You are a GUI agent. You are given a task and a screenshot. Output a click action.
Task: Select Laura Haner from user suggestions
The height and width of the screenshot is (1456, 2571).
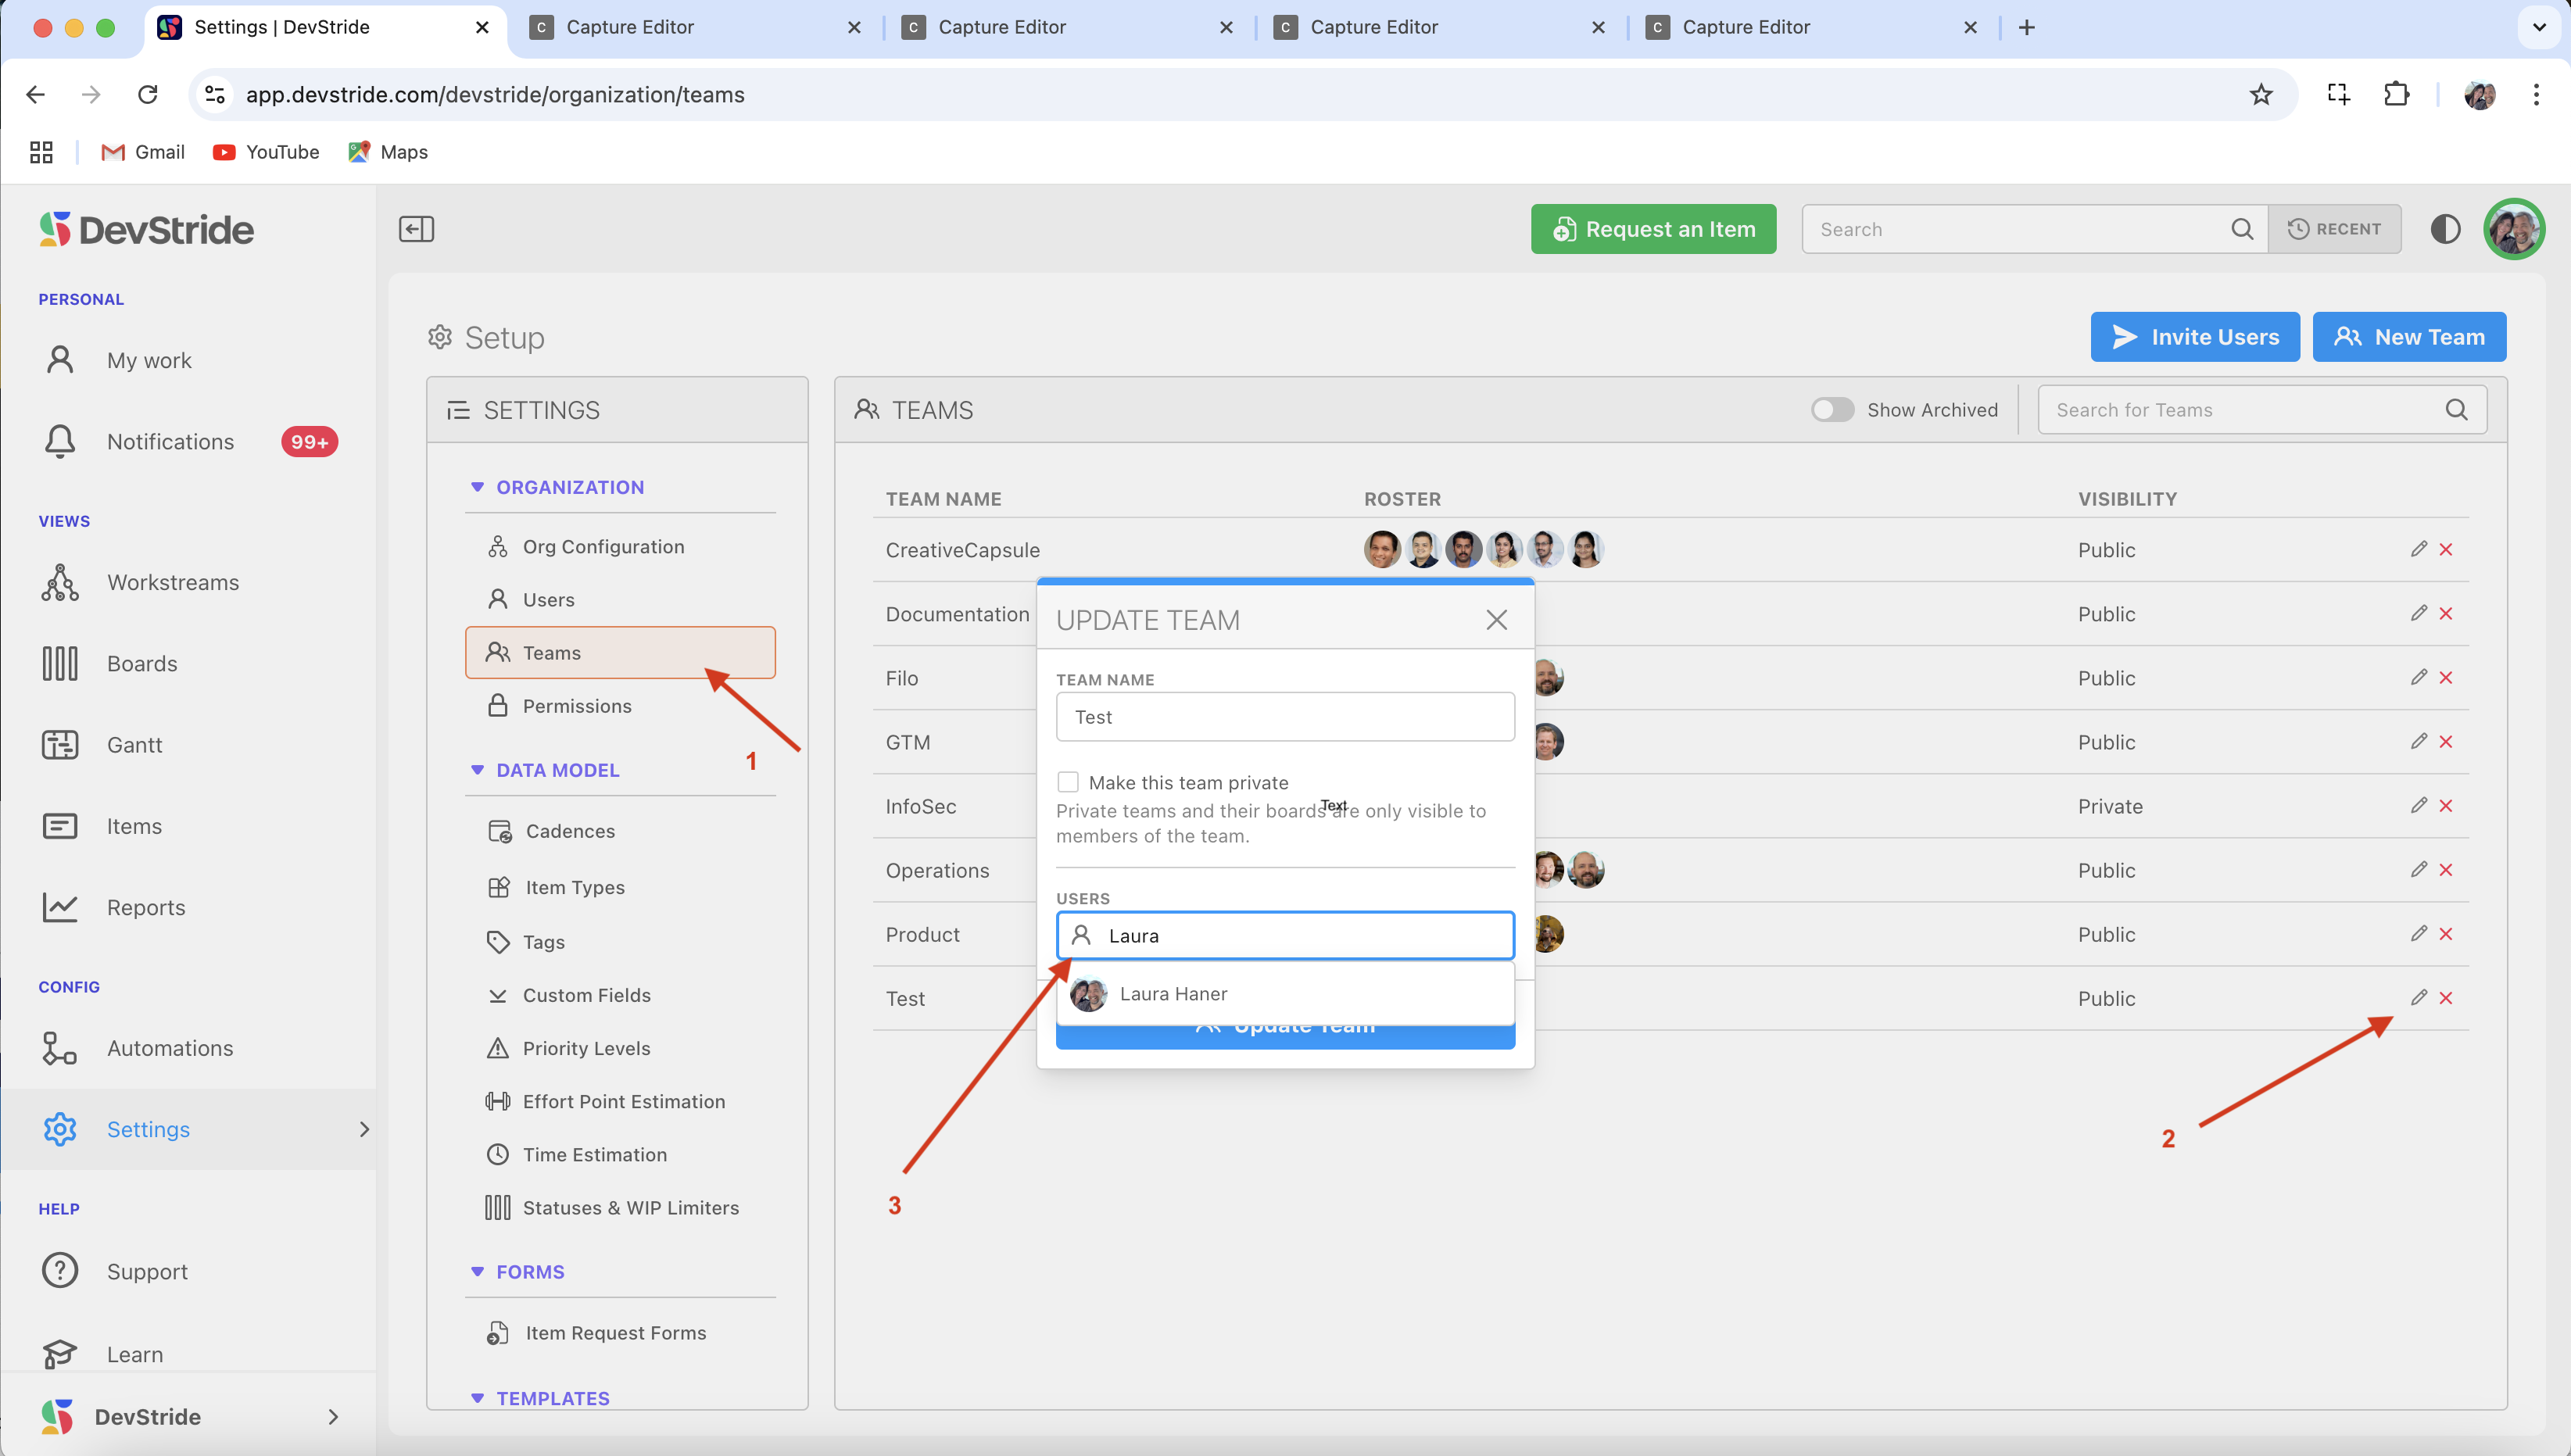coord(1285,994)
